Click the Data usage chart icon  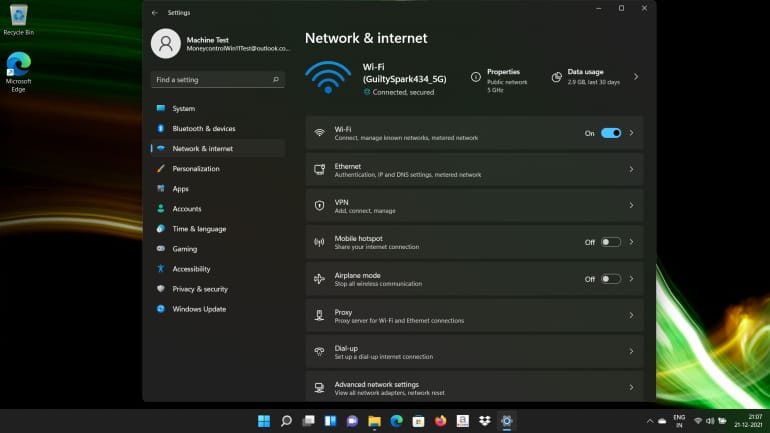coord(556,77)
